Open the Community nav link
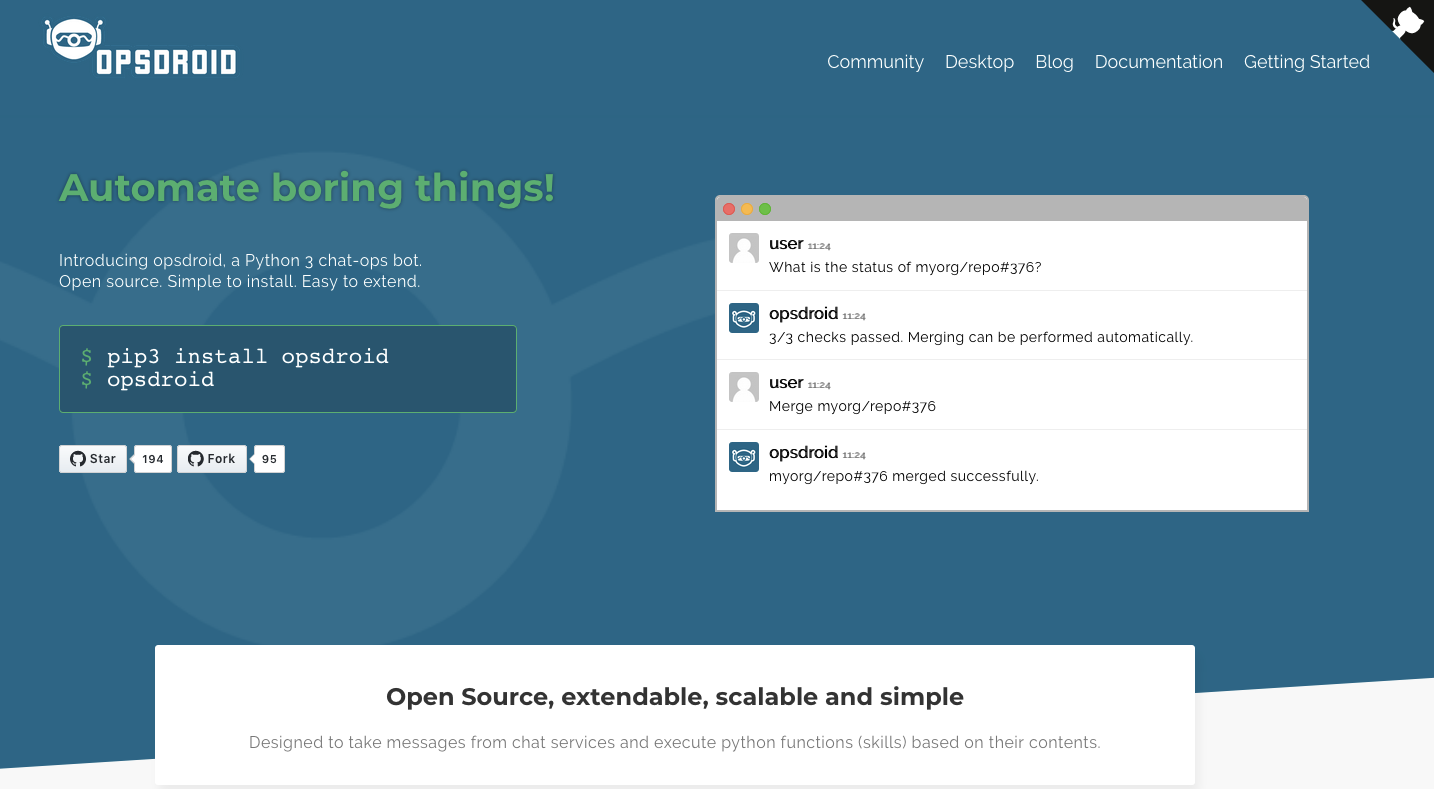Viewport: 1434px width, 789px height. tap(875, 62)
